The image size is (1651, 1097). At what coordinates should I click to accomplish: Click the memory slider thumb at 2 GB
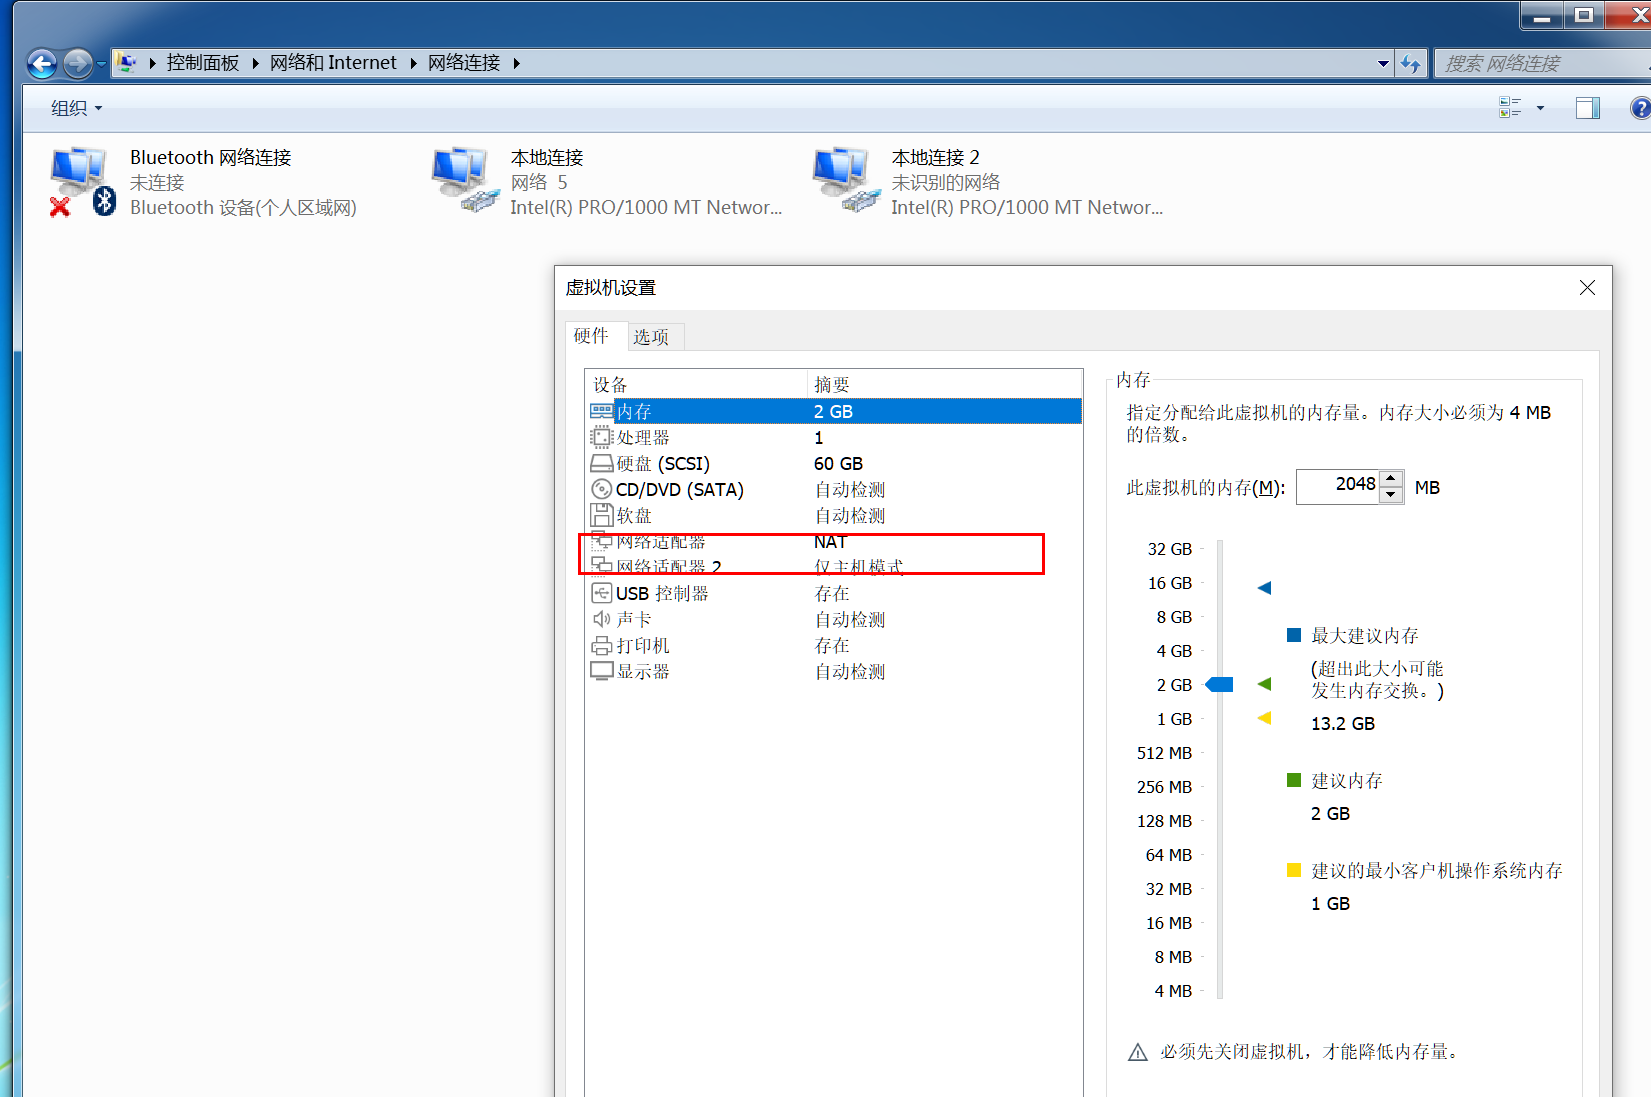[x=1219, y=685]
